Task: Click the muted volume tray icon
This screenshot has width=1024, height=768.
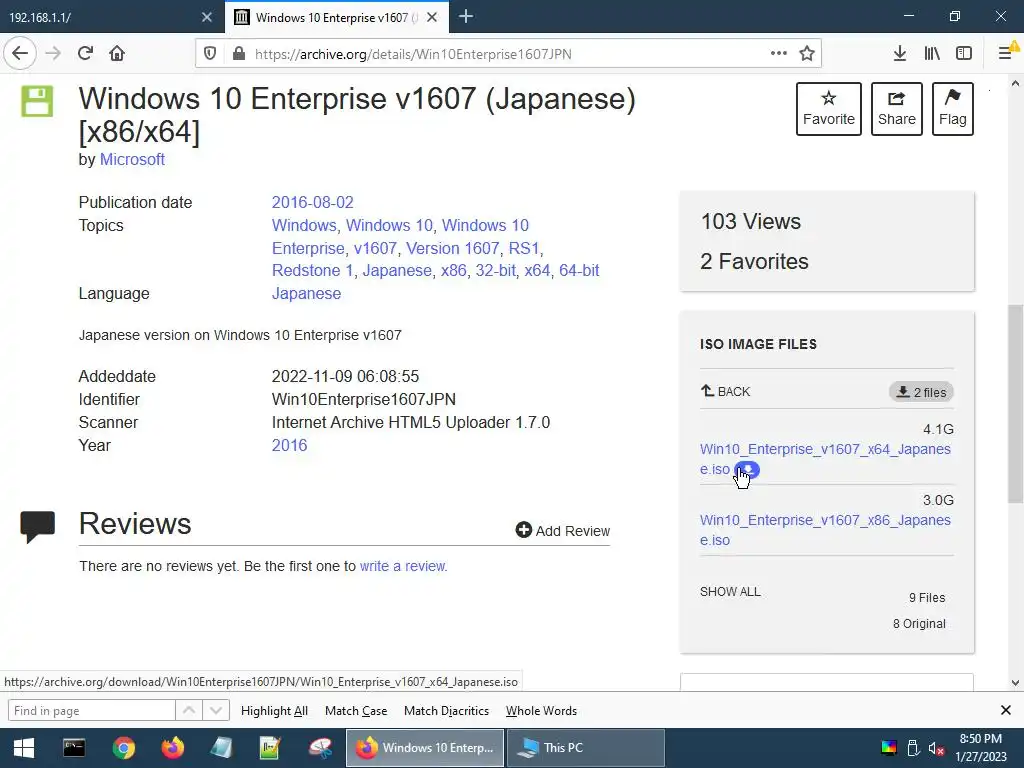Action: point(936,748)
